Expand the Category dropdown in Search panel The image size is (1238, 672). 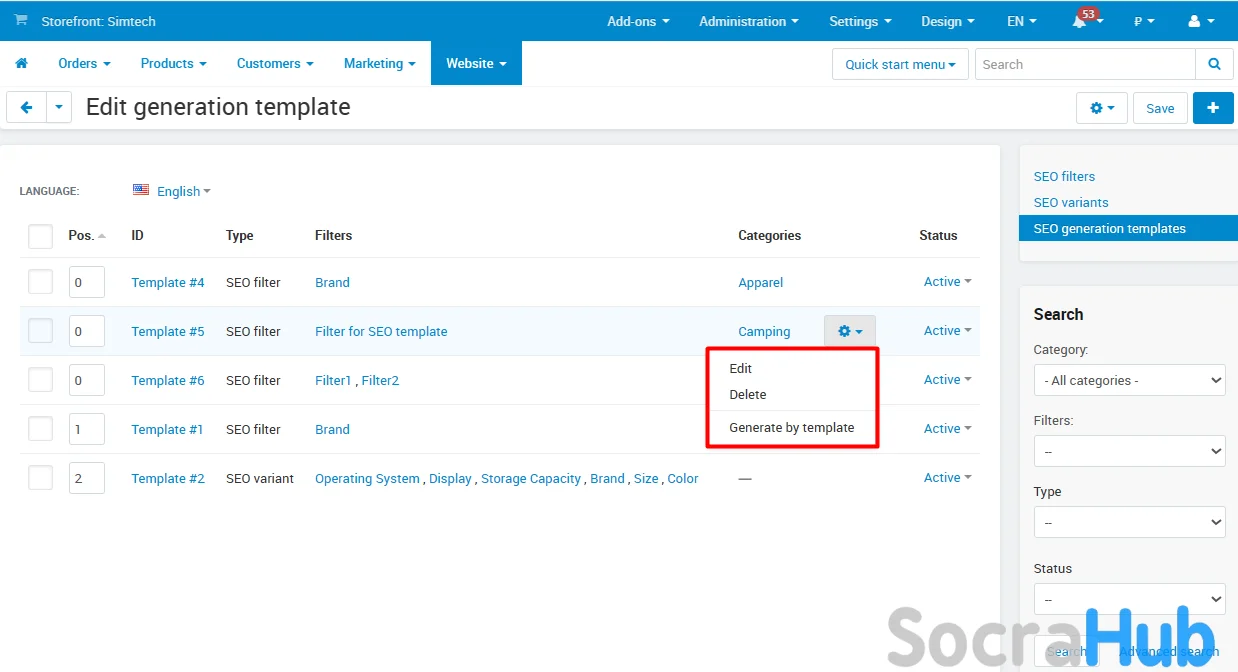click(1129, 380)
